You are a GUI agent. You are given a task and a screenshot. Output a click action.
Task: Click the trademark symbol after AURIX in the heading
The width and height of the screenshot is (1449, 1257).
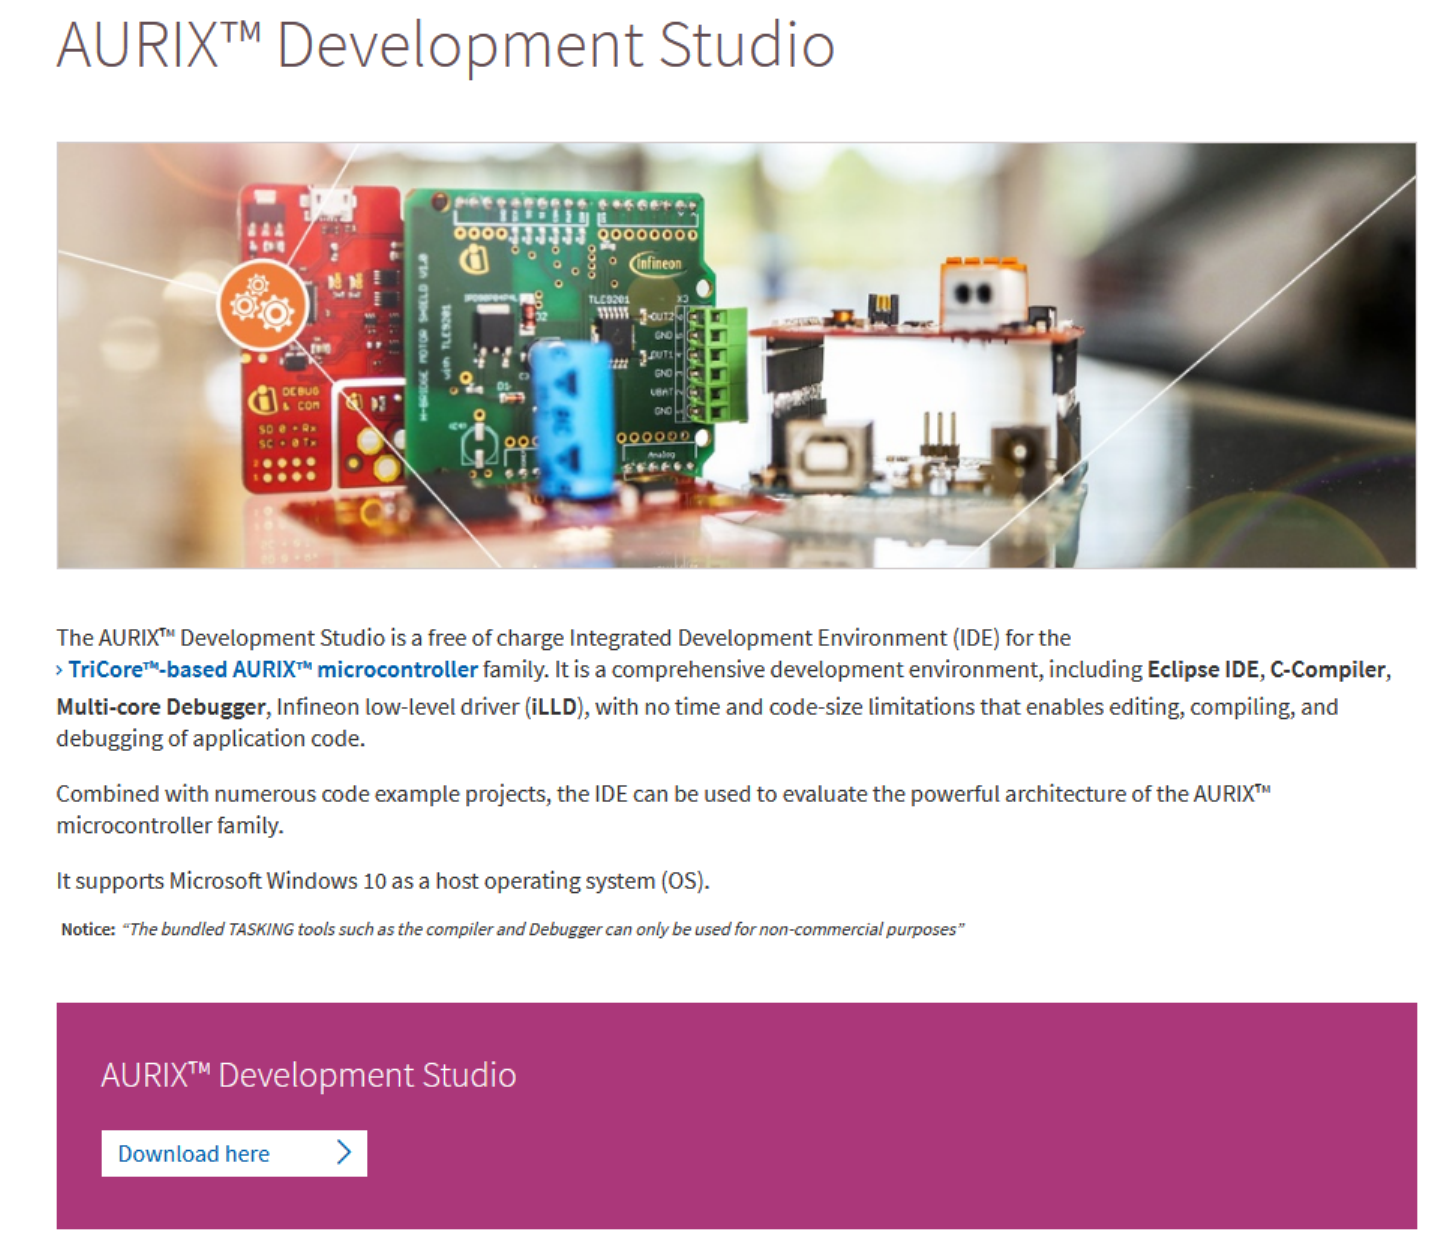(x=239, y=28)
